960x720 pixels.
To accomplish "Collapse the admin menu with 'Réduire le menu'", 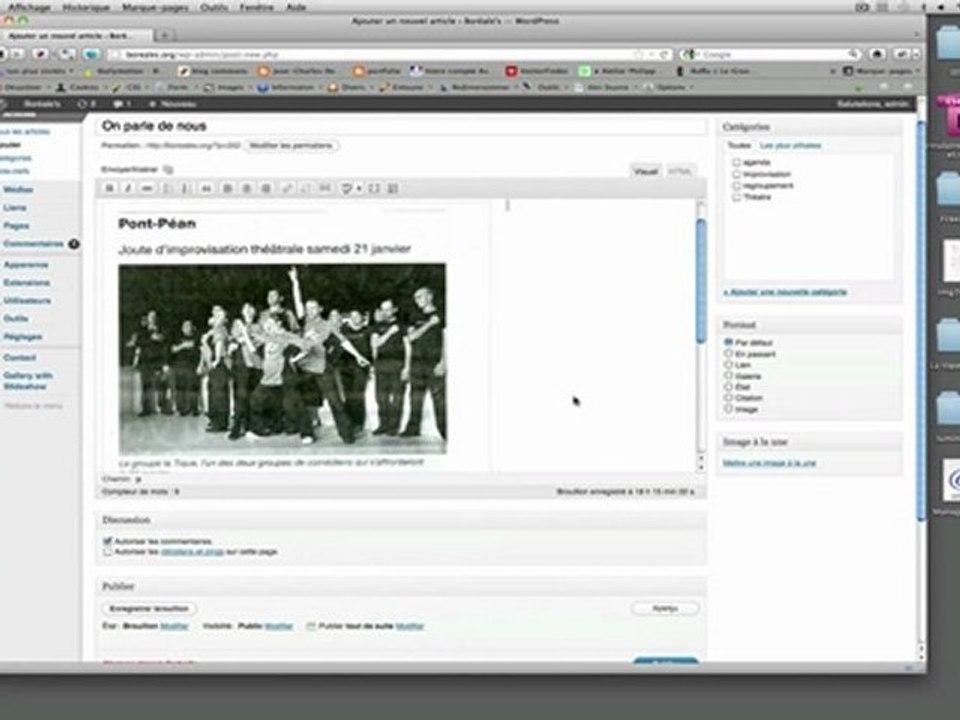I will pos(33,405).
